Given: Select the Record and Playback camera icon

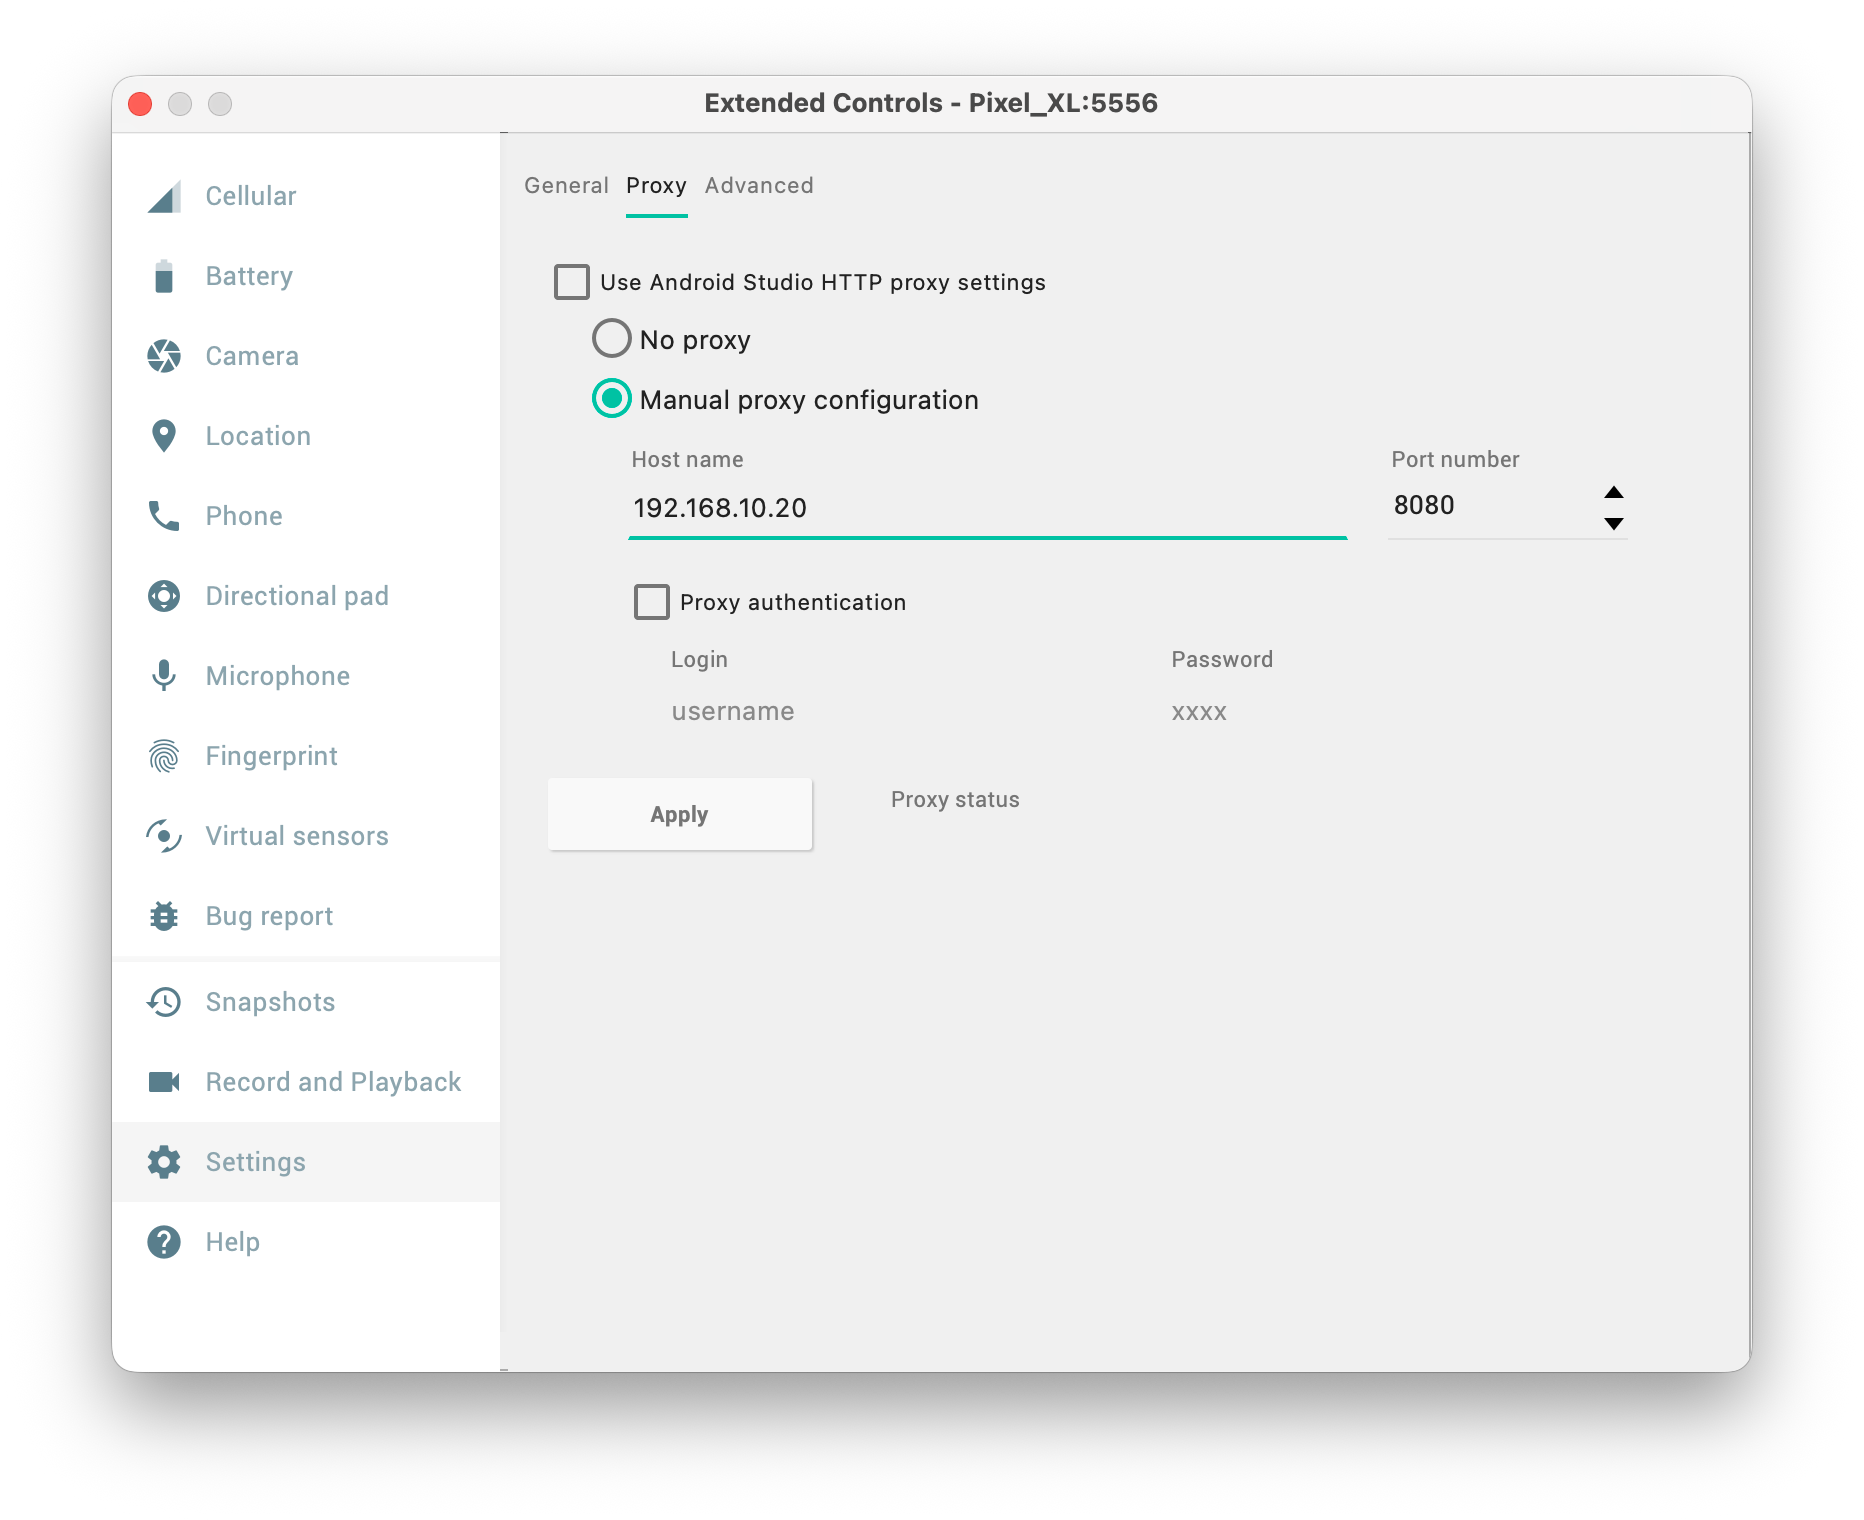Looking at the screenshot, I should [164, 1082].
